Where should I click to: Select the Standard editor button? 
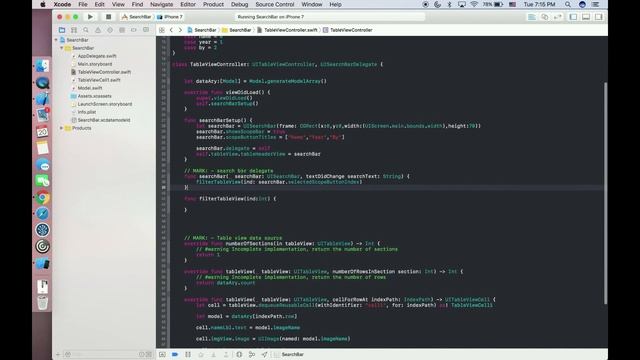[x=532, y=17]
